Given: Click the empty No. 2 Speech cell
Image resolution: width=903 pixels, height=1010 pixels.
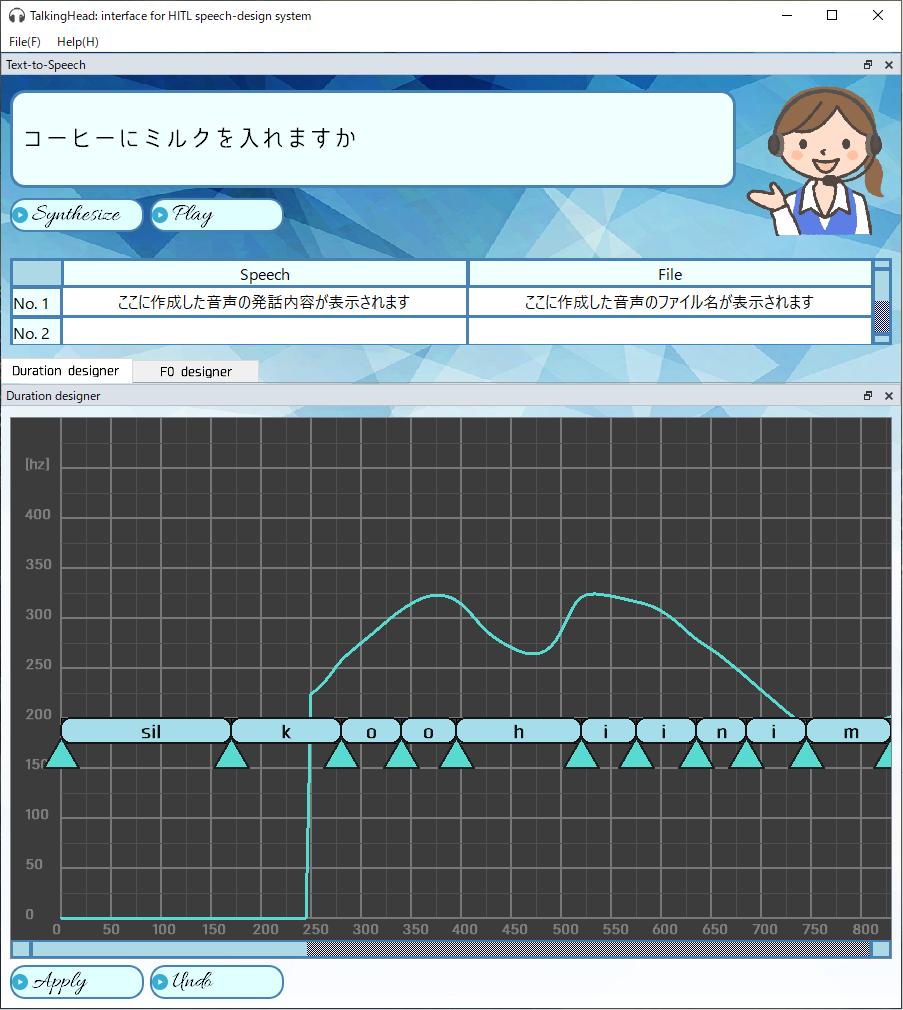Looking at the screenshot, I should 265,332.
